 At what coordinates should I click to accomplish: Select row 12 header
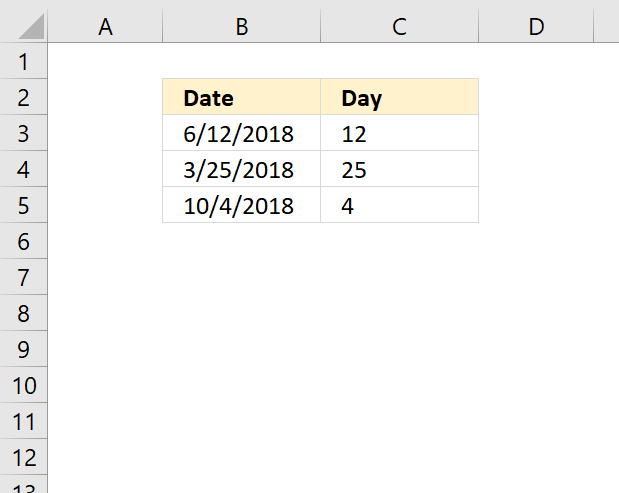tap(23, 457)
